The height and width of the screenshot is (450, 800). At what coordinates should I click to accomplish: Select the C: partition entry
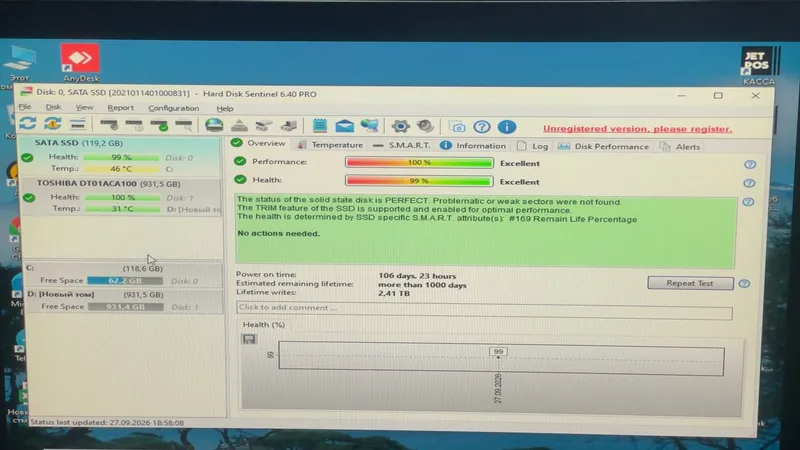[x=124, y=274]
